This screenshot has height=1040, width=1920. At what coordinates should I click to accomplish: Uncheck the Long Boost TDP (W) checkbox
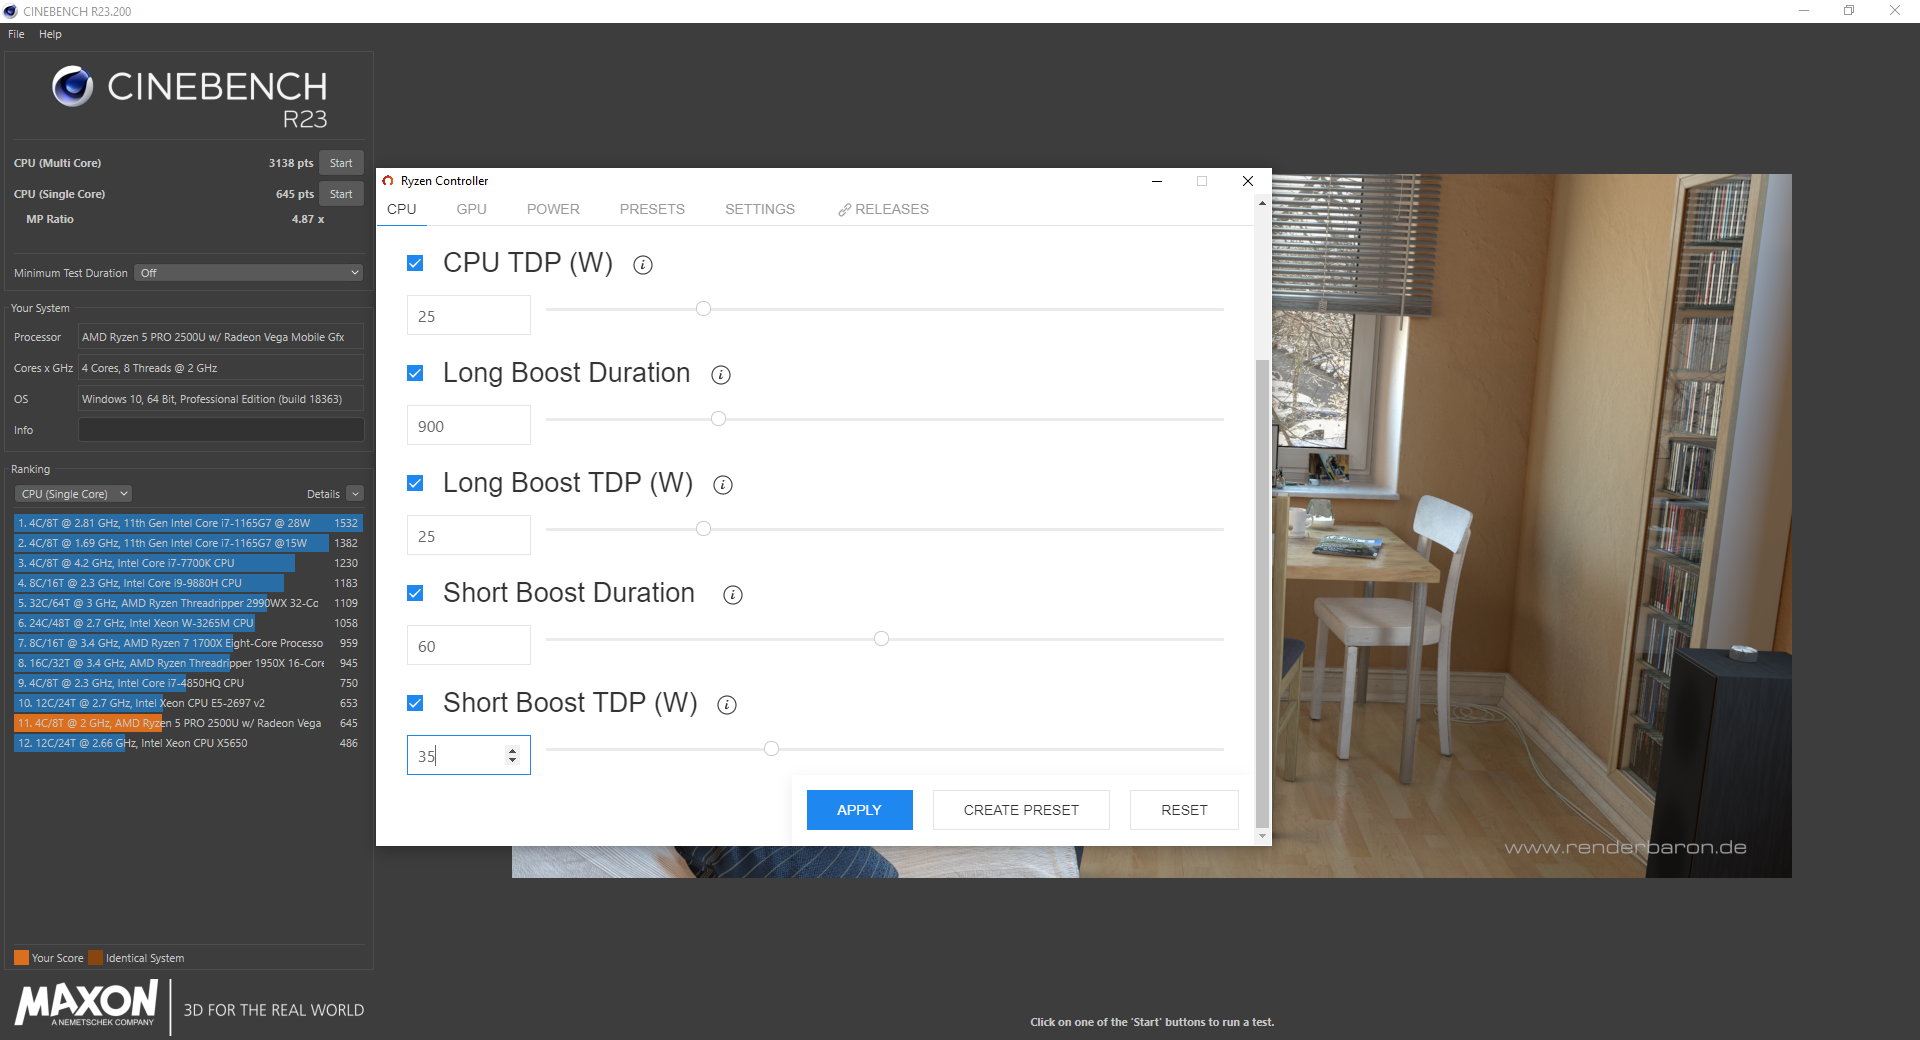click(x=415, y=483)
